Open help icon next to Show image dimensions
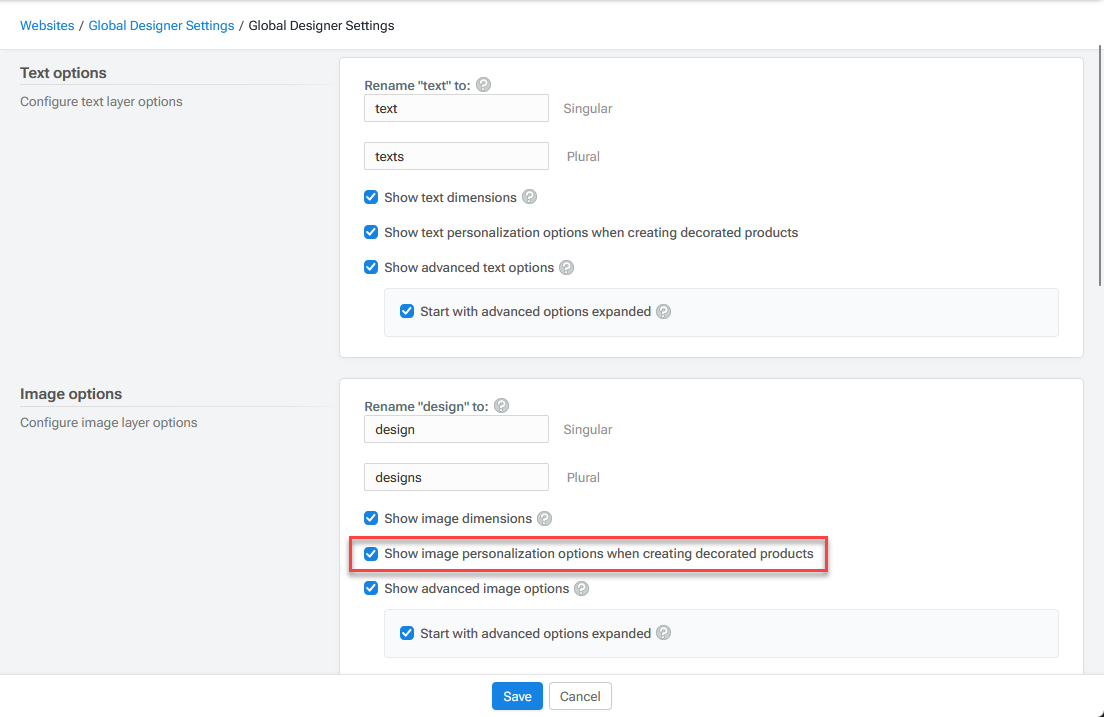 544,518
